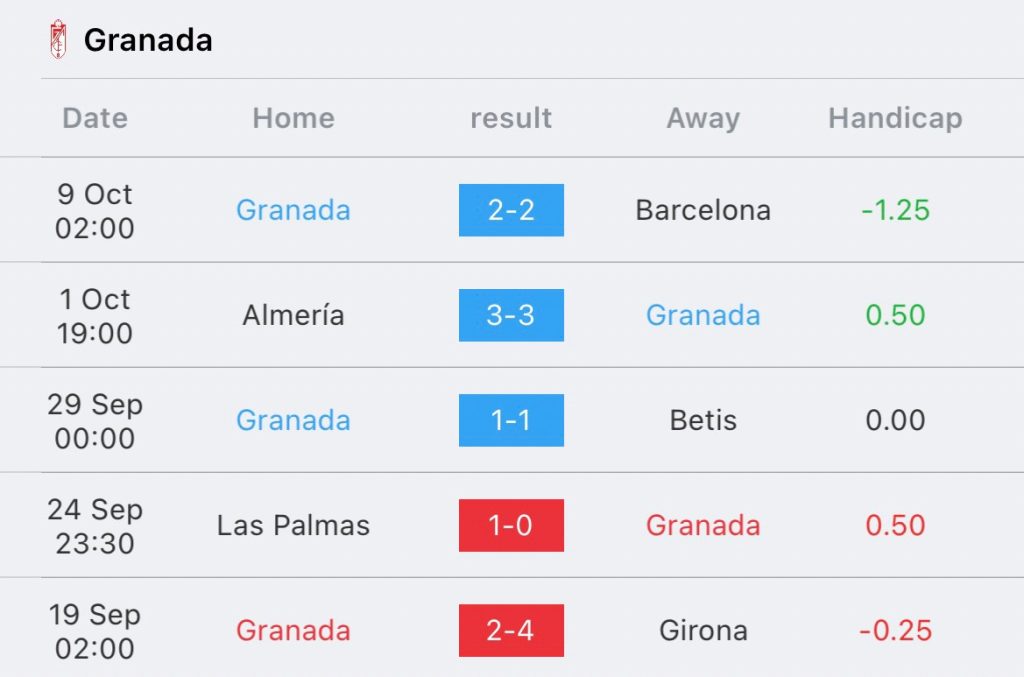The height and width of the screenshot is (677, 1024).
Task: Select the Away column header
Action: (703, 119)
